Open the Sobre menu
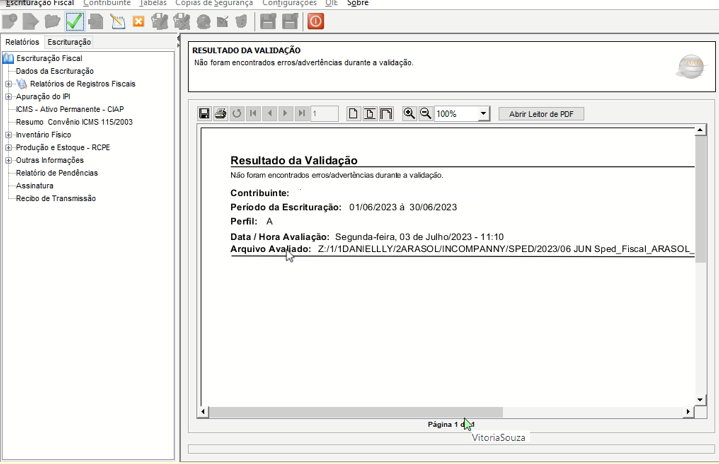Viewport: 719px width, 464px height. 358,3
